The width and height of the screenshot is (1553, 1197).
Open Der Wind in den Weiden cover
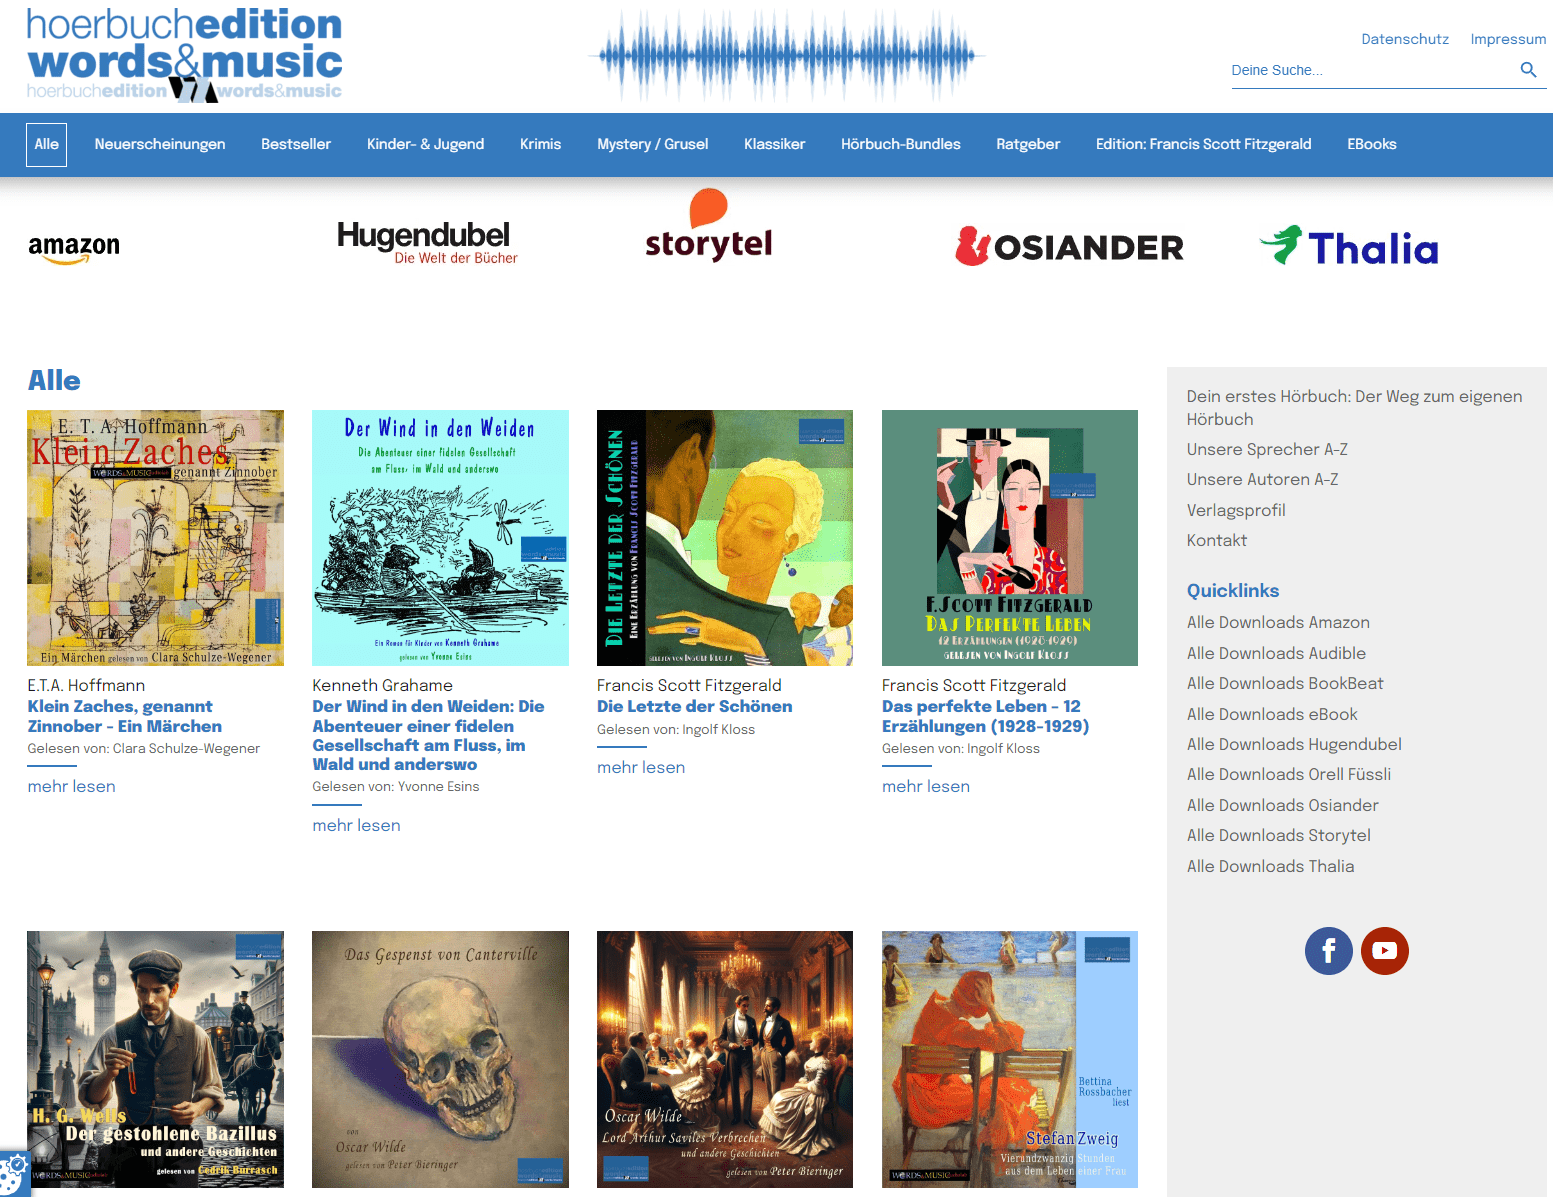coord(440,538)
